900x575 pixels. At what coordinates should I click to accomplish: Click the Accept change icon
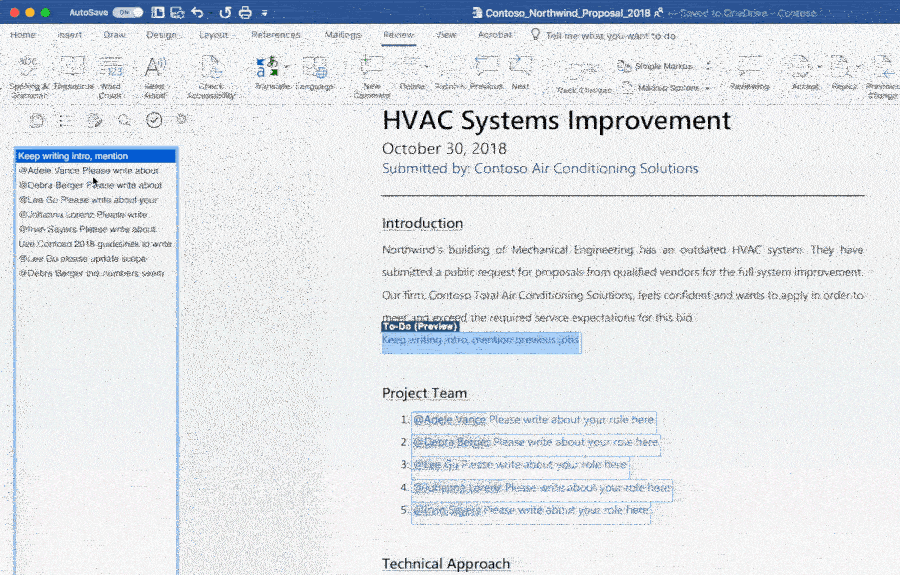tap(801, 67)
